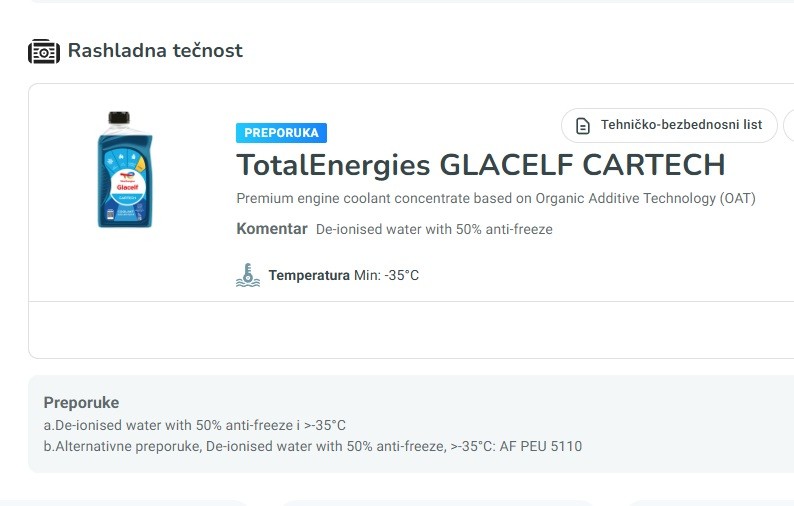Click the Glacelf coolant bottle image
Image resolution: width=794 pixels, height=506 pixels.
click(125, 170)
